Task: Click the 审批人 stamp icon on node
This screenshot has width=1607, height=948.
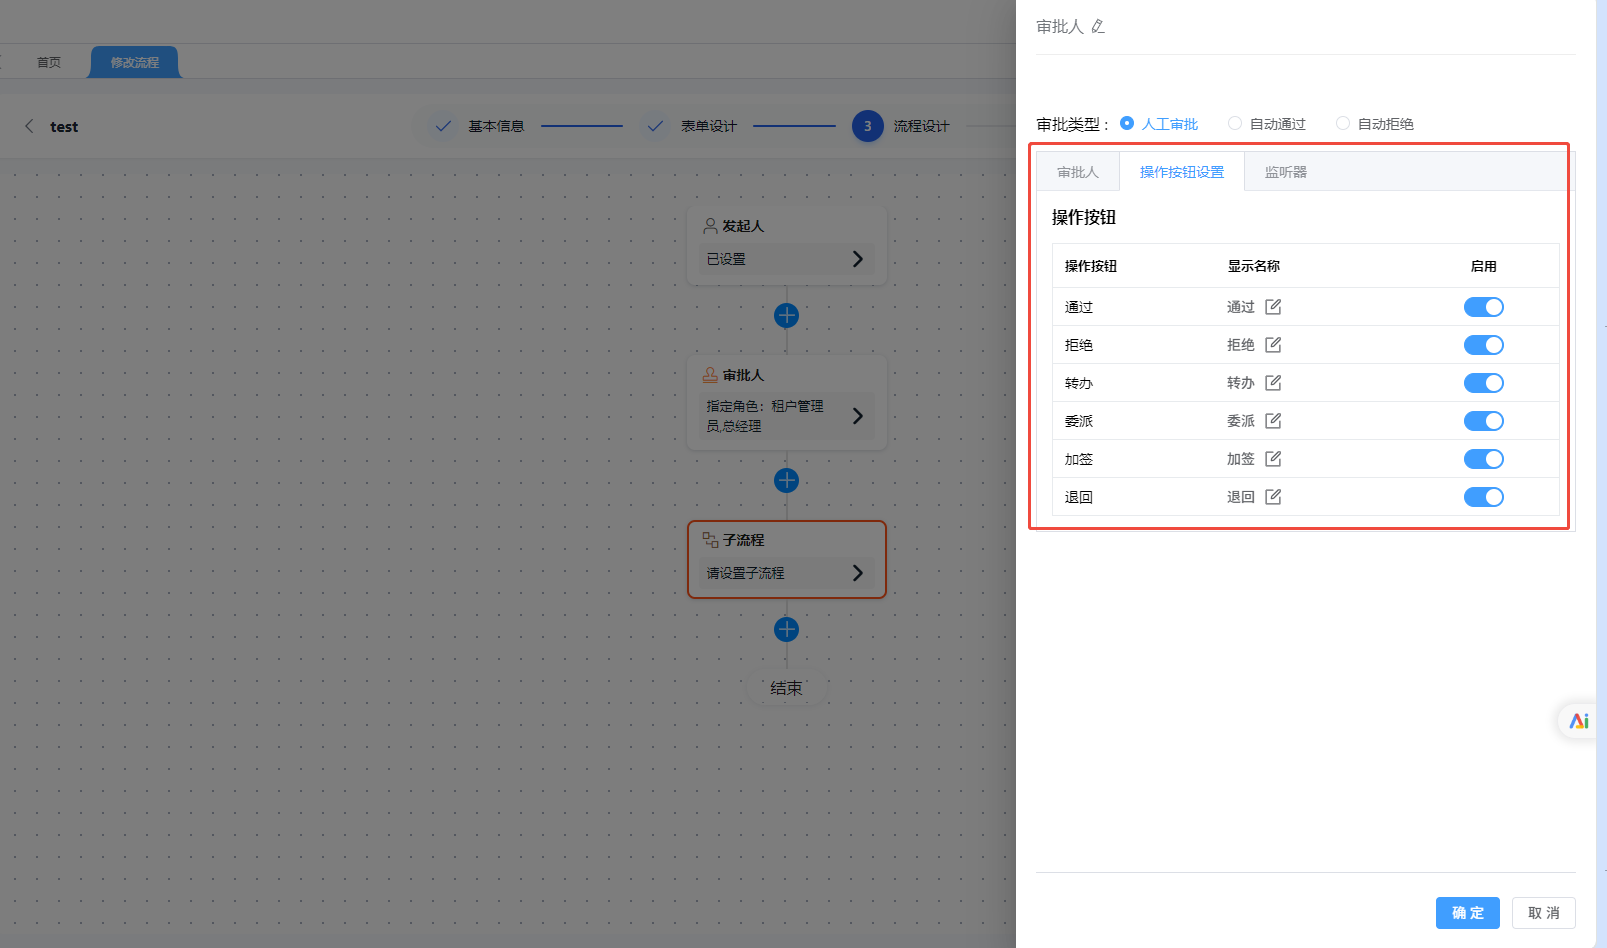Action: click(710, 375)
